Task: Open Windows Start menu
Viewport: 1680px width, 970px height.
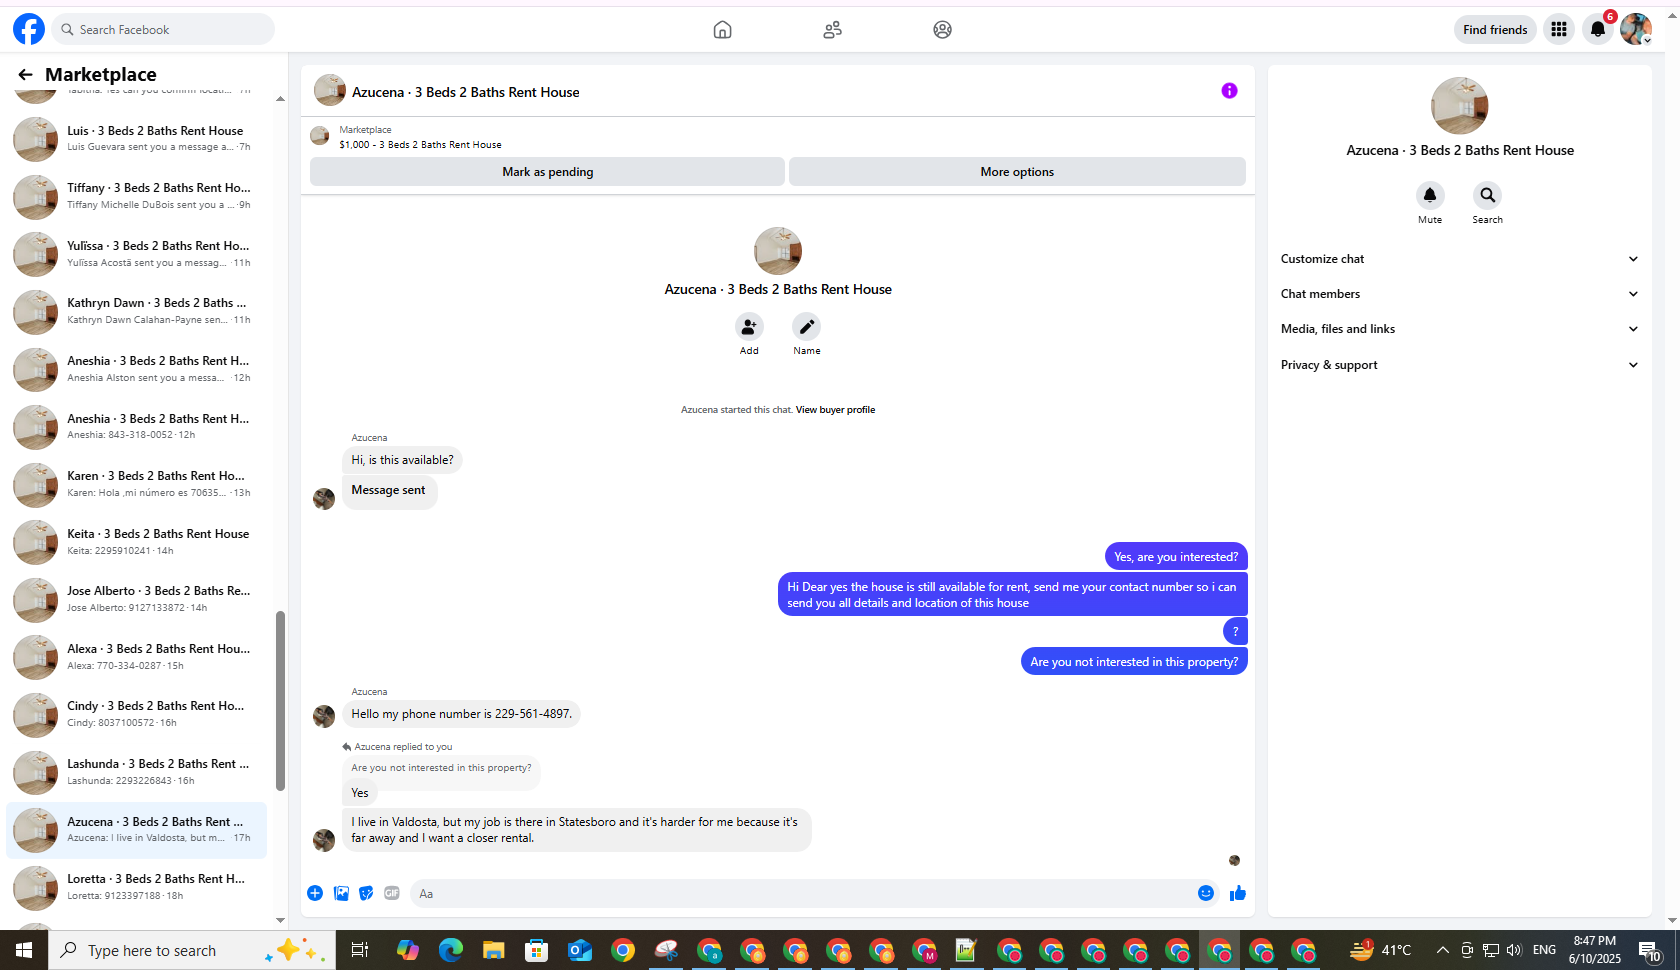Action: 24,950
